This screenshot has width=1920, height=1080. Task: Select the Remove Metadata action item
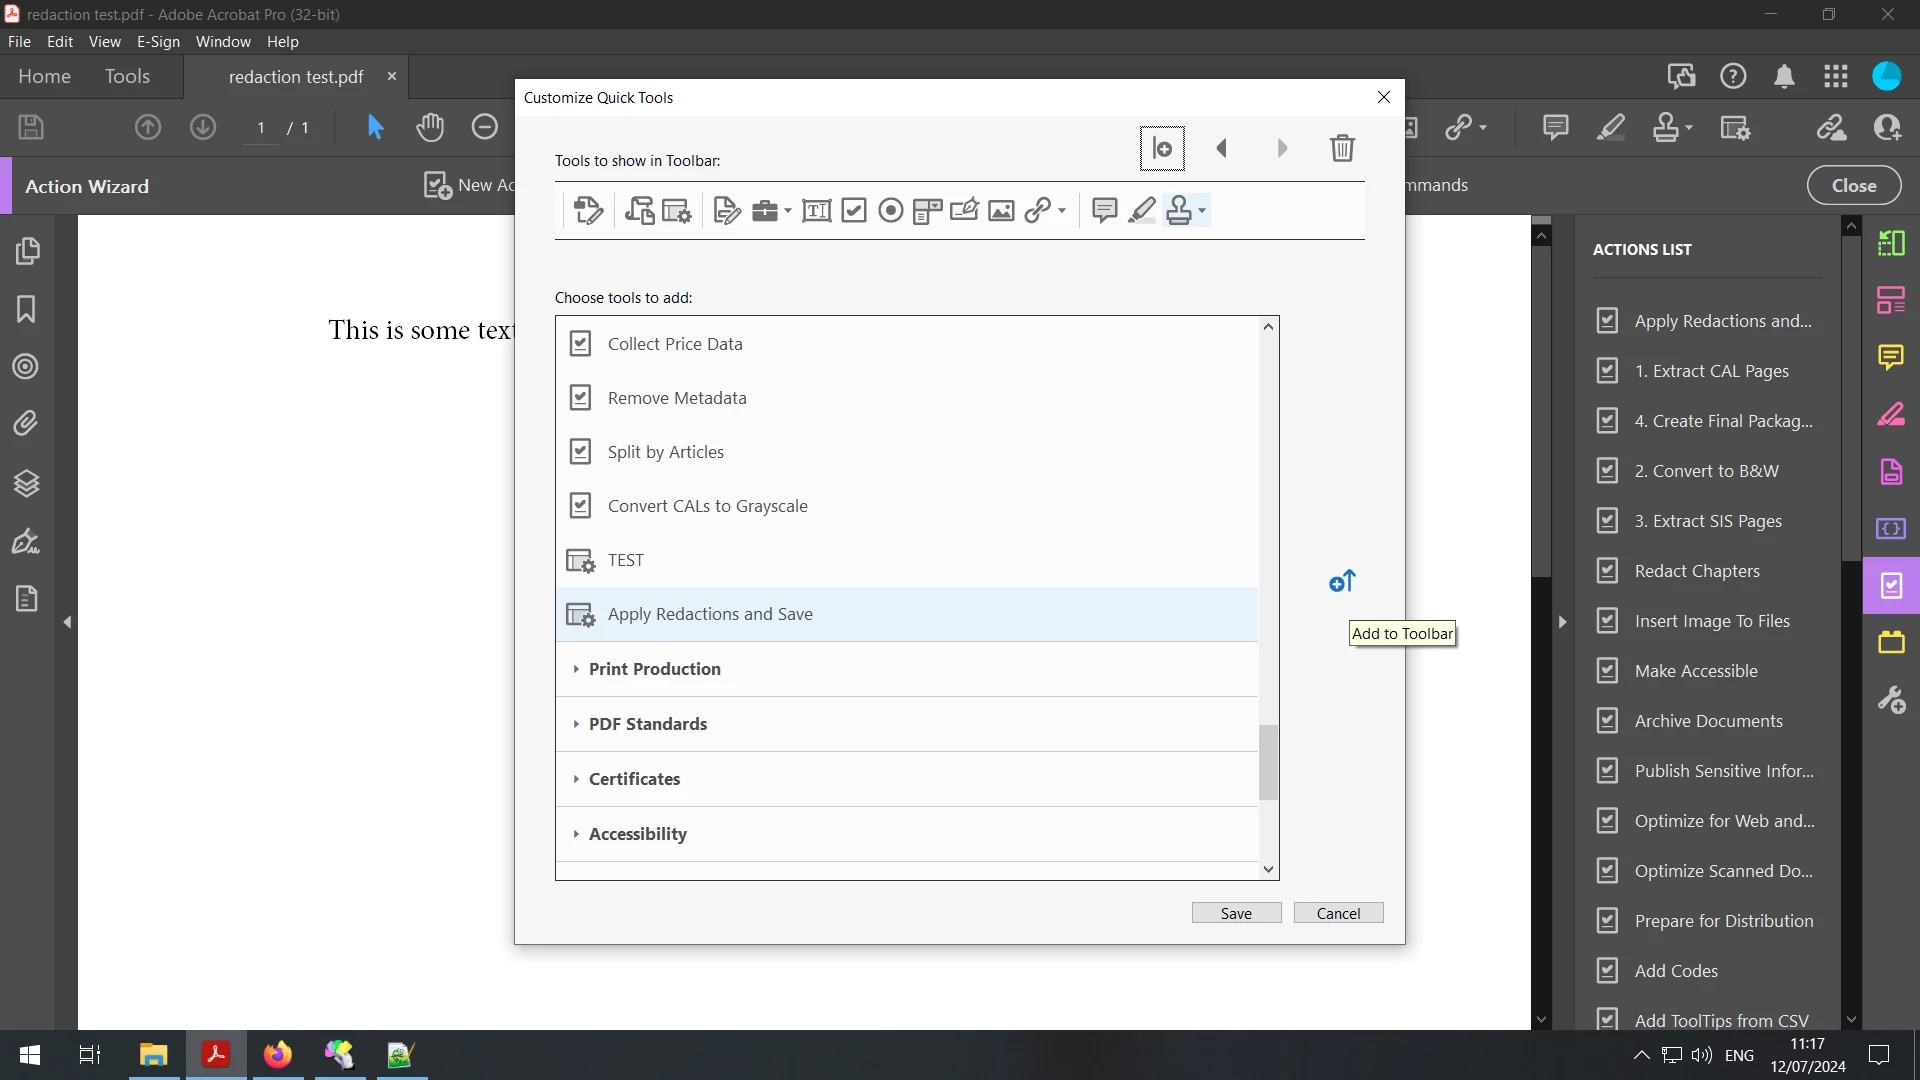tap(676, 398)
